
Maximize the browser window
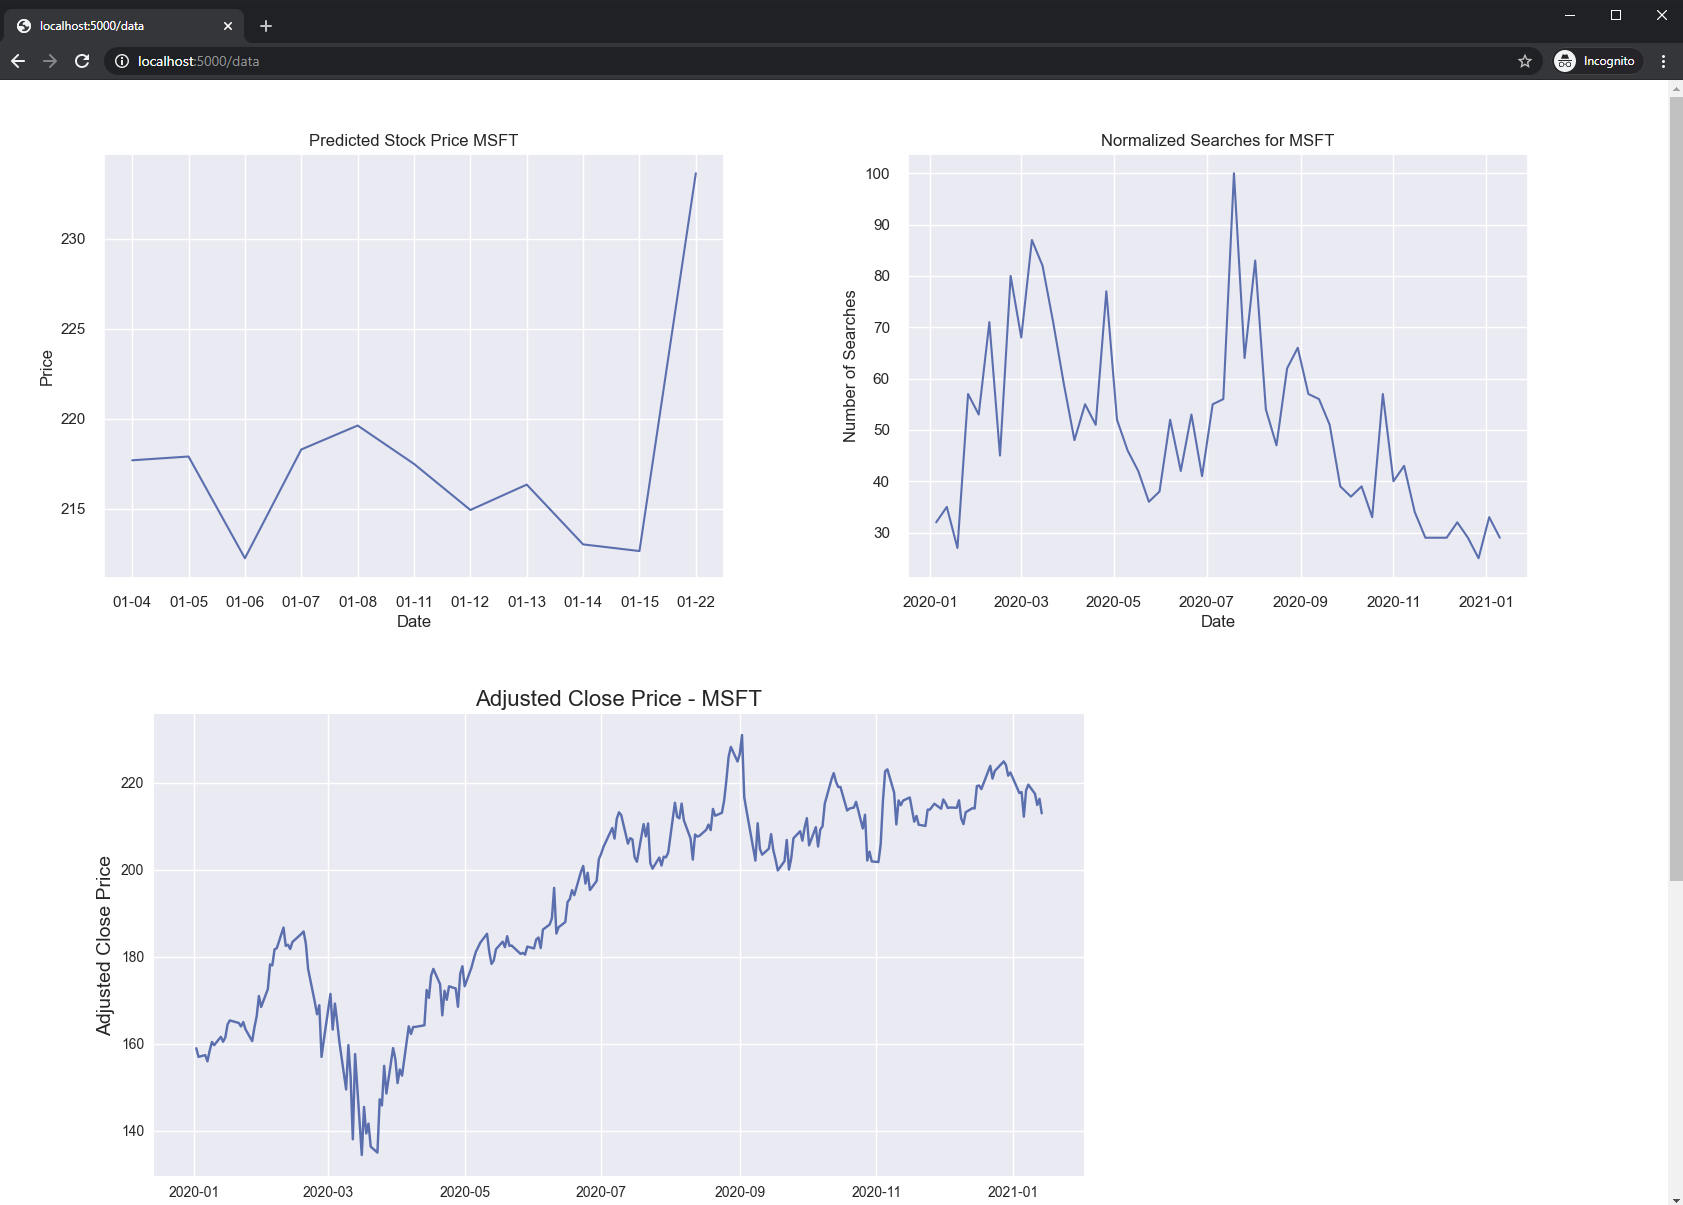[1616, 15]
